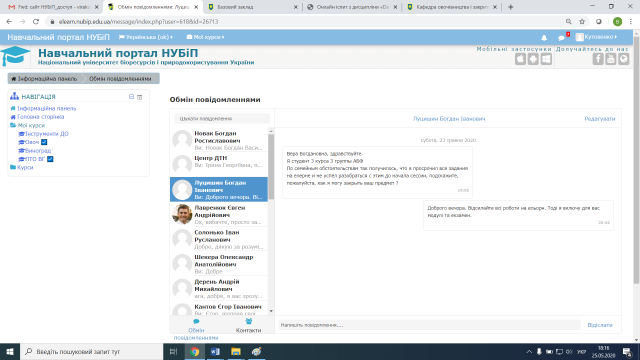Click the Windows taskbar search box
This screenshot has width=640, height=360.
pos(91,351)
